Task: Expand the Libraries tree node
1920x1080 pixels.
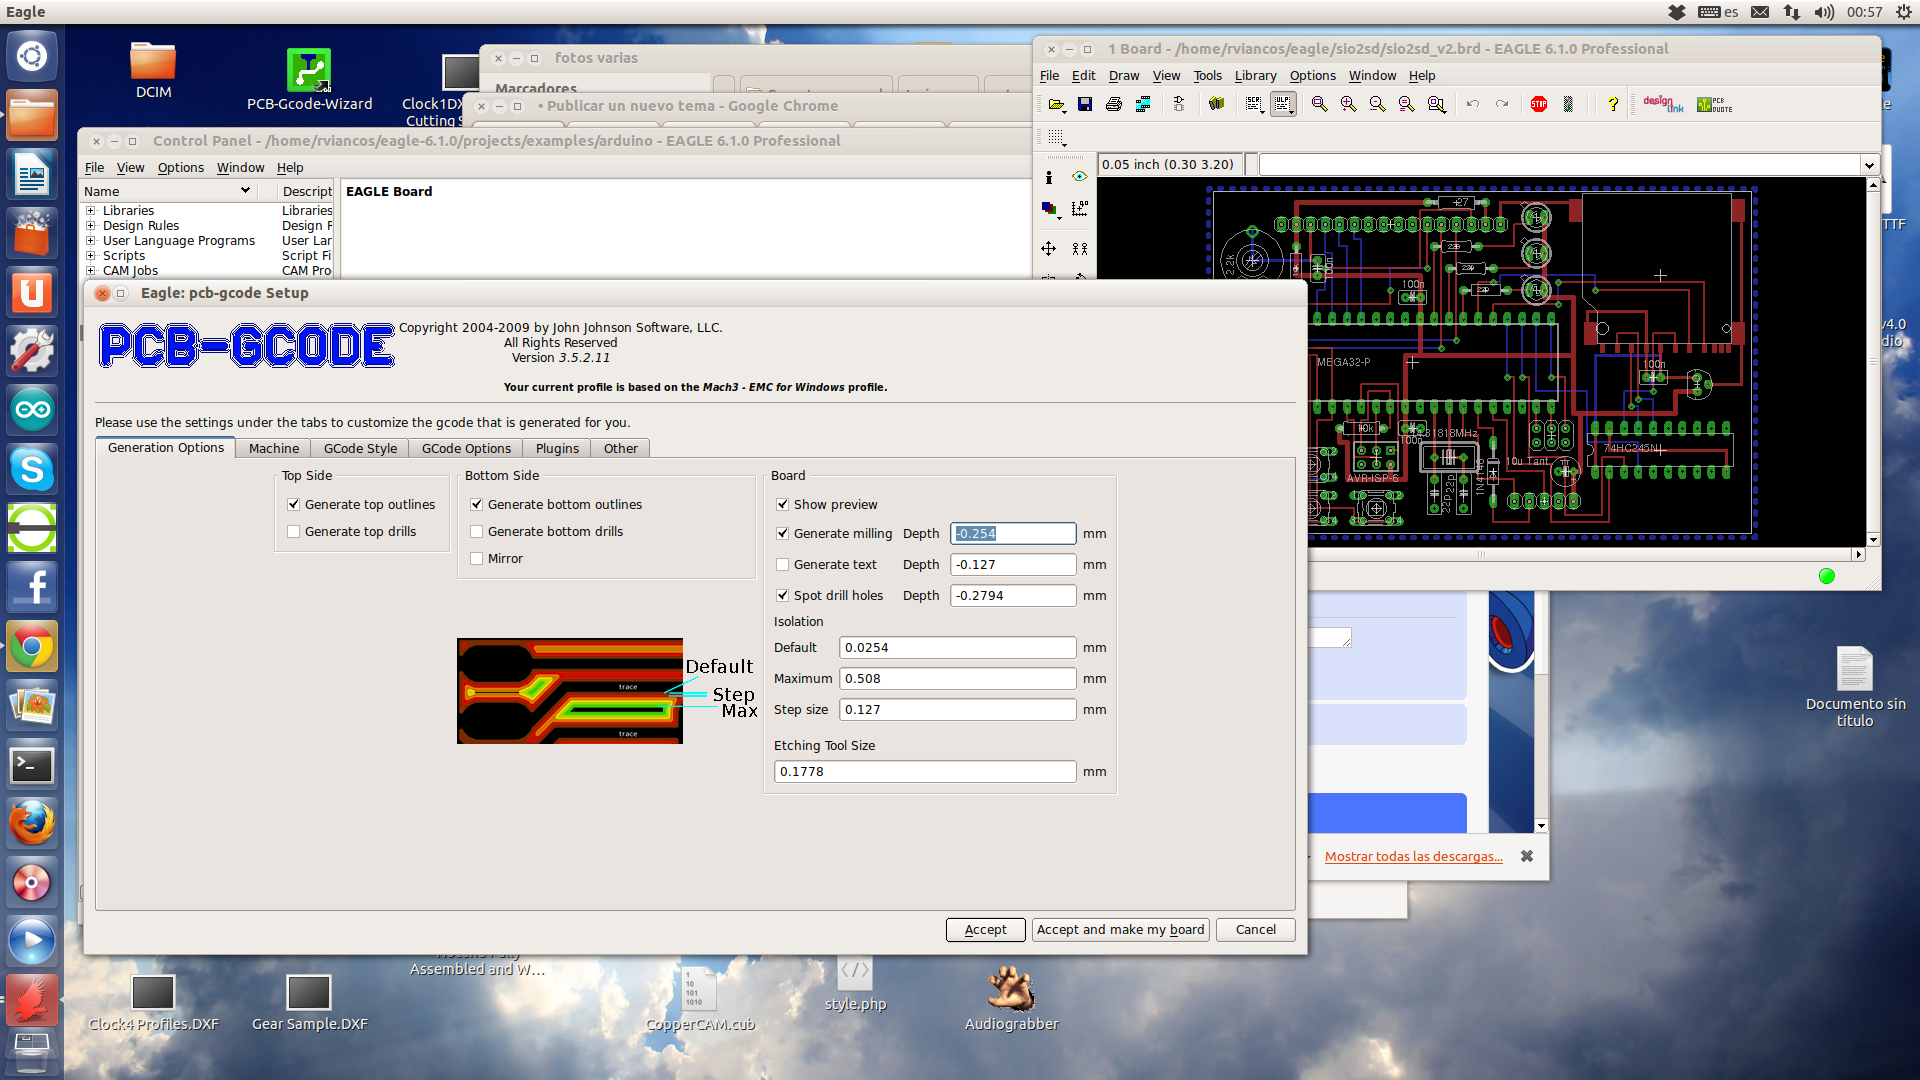Action: point(91,211)
